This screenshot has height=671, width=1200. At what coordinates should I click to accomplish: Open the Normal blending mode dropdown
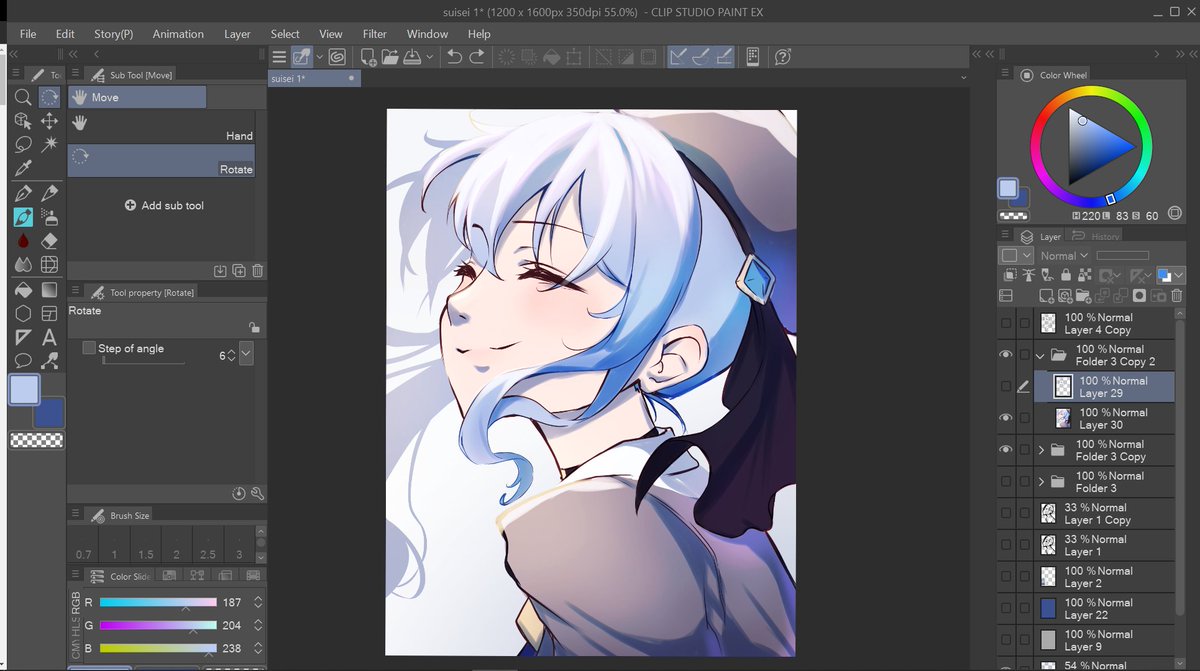click(x=1065, y=256)
